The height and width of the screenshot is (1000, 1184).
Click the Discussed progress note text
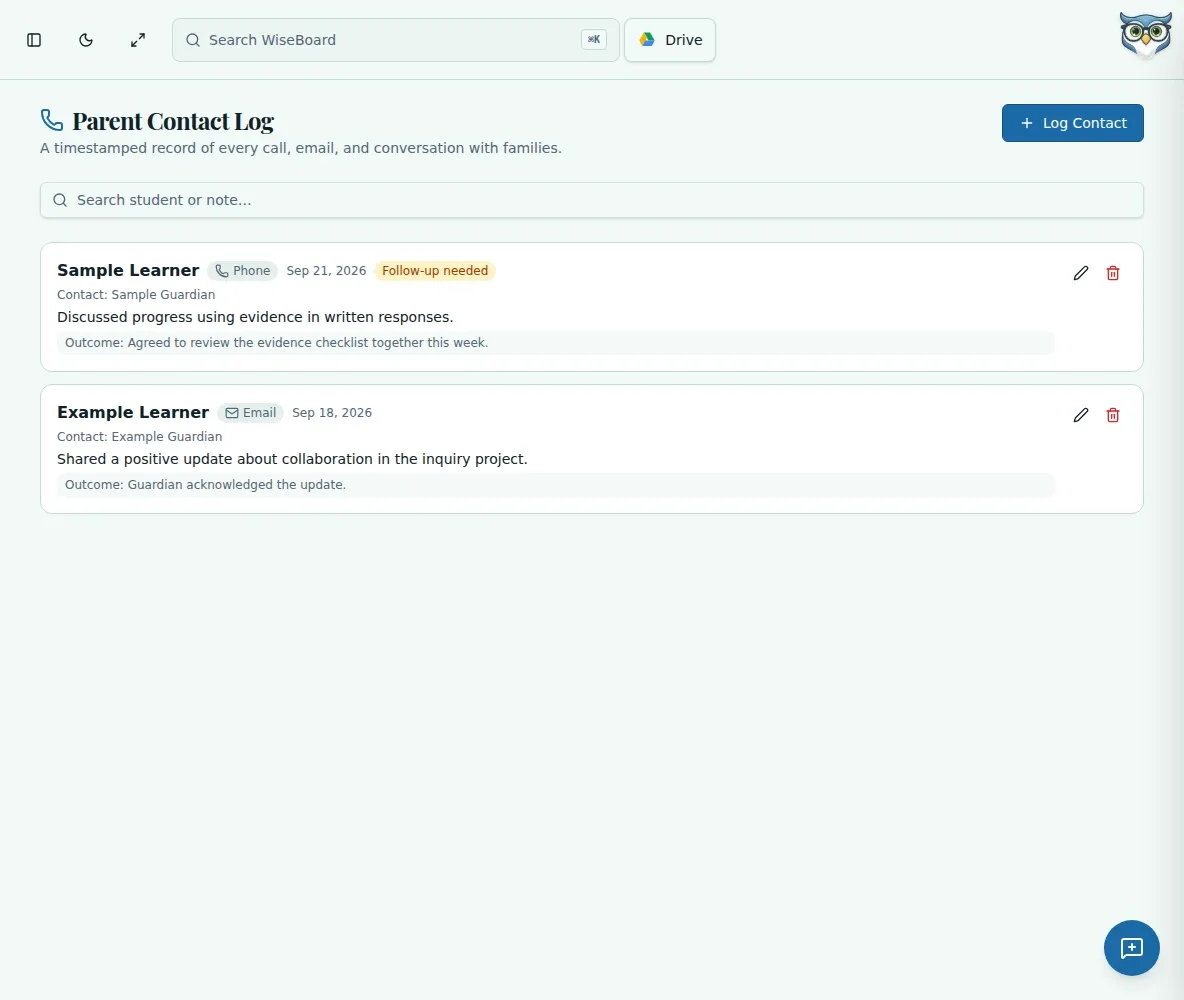point(255,317)
